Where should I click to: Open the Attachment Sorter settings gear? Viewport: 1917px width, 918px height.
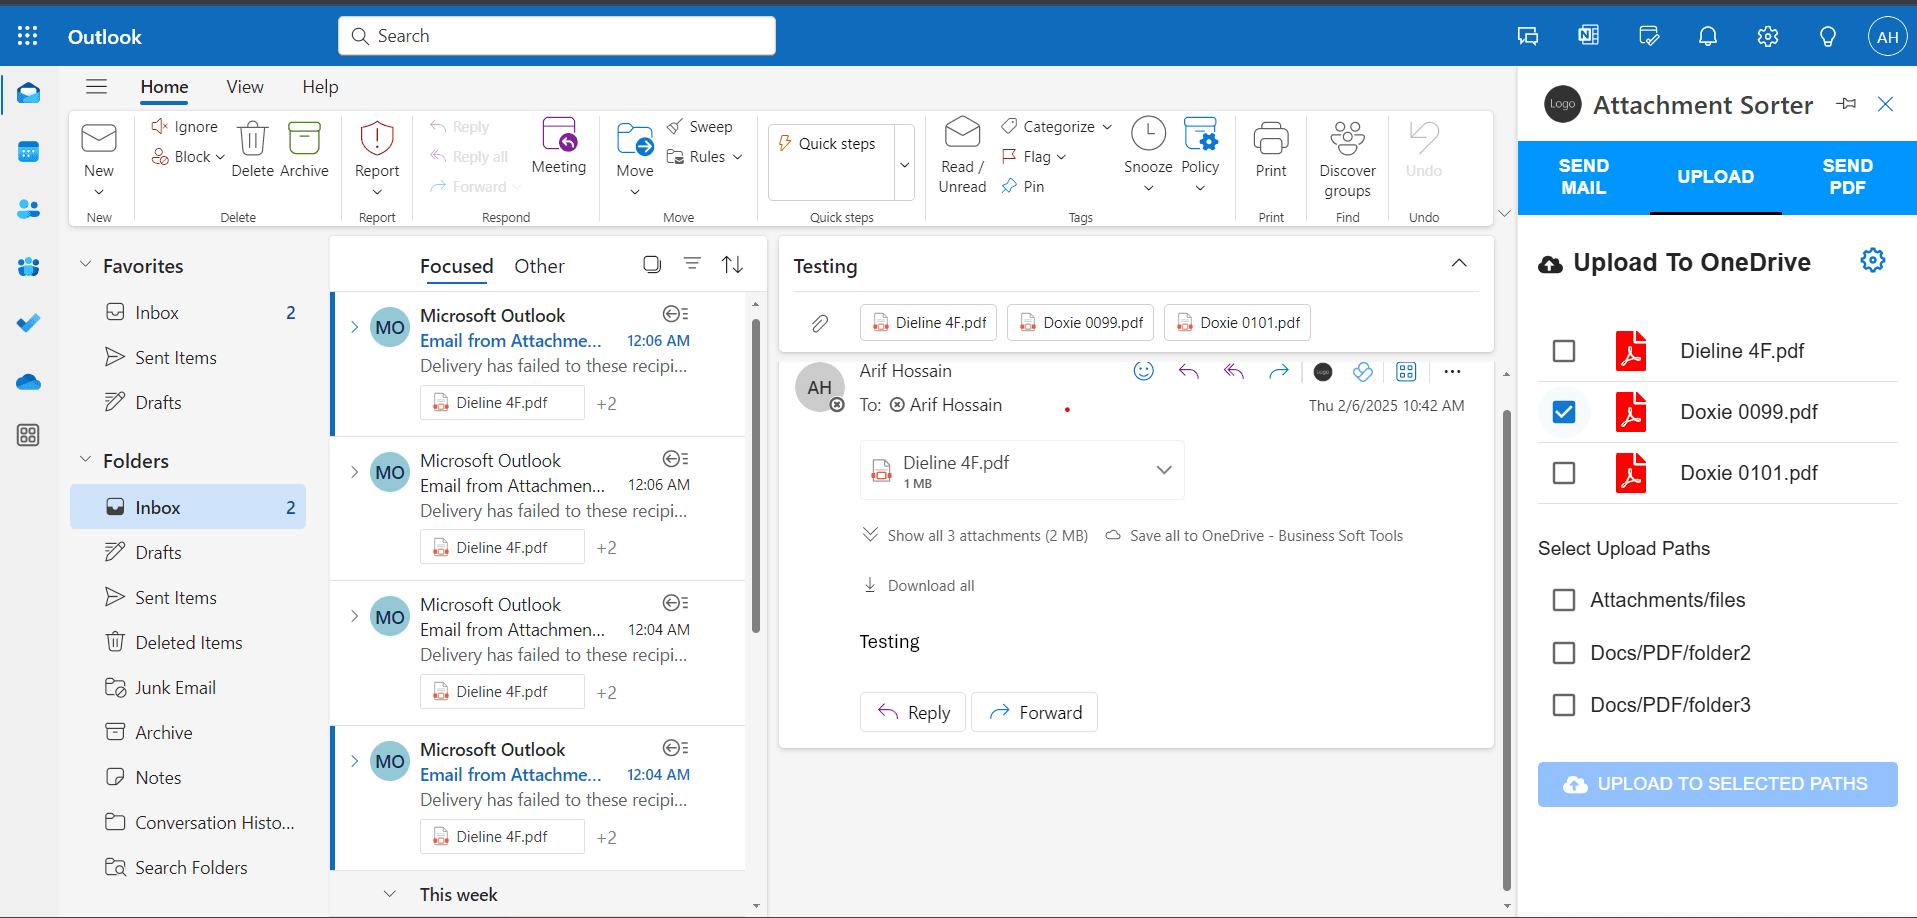[x=1872, y=260]
